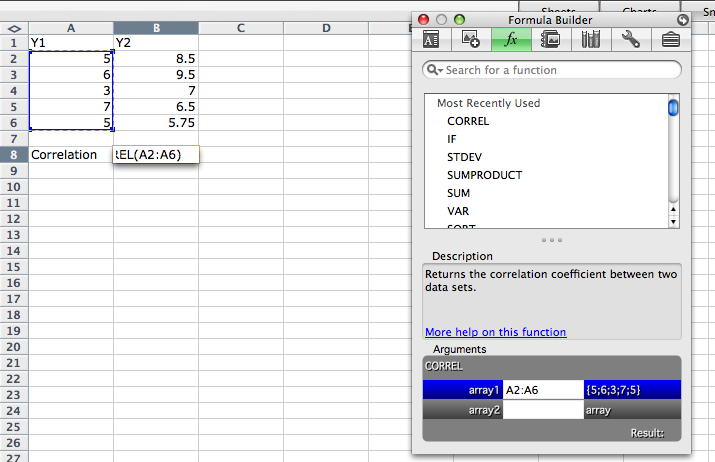Open the Object Palette icon

[471, 40]
